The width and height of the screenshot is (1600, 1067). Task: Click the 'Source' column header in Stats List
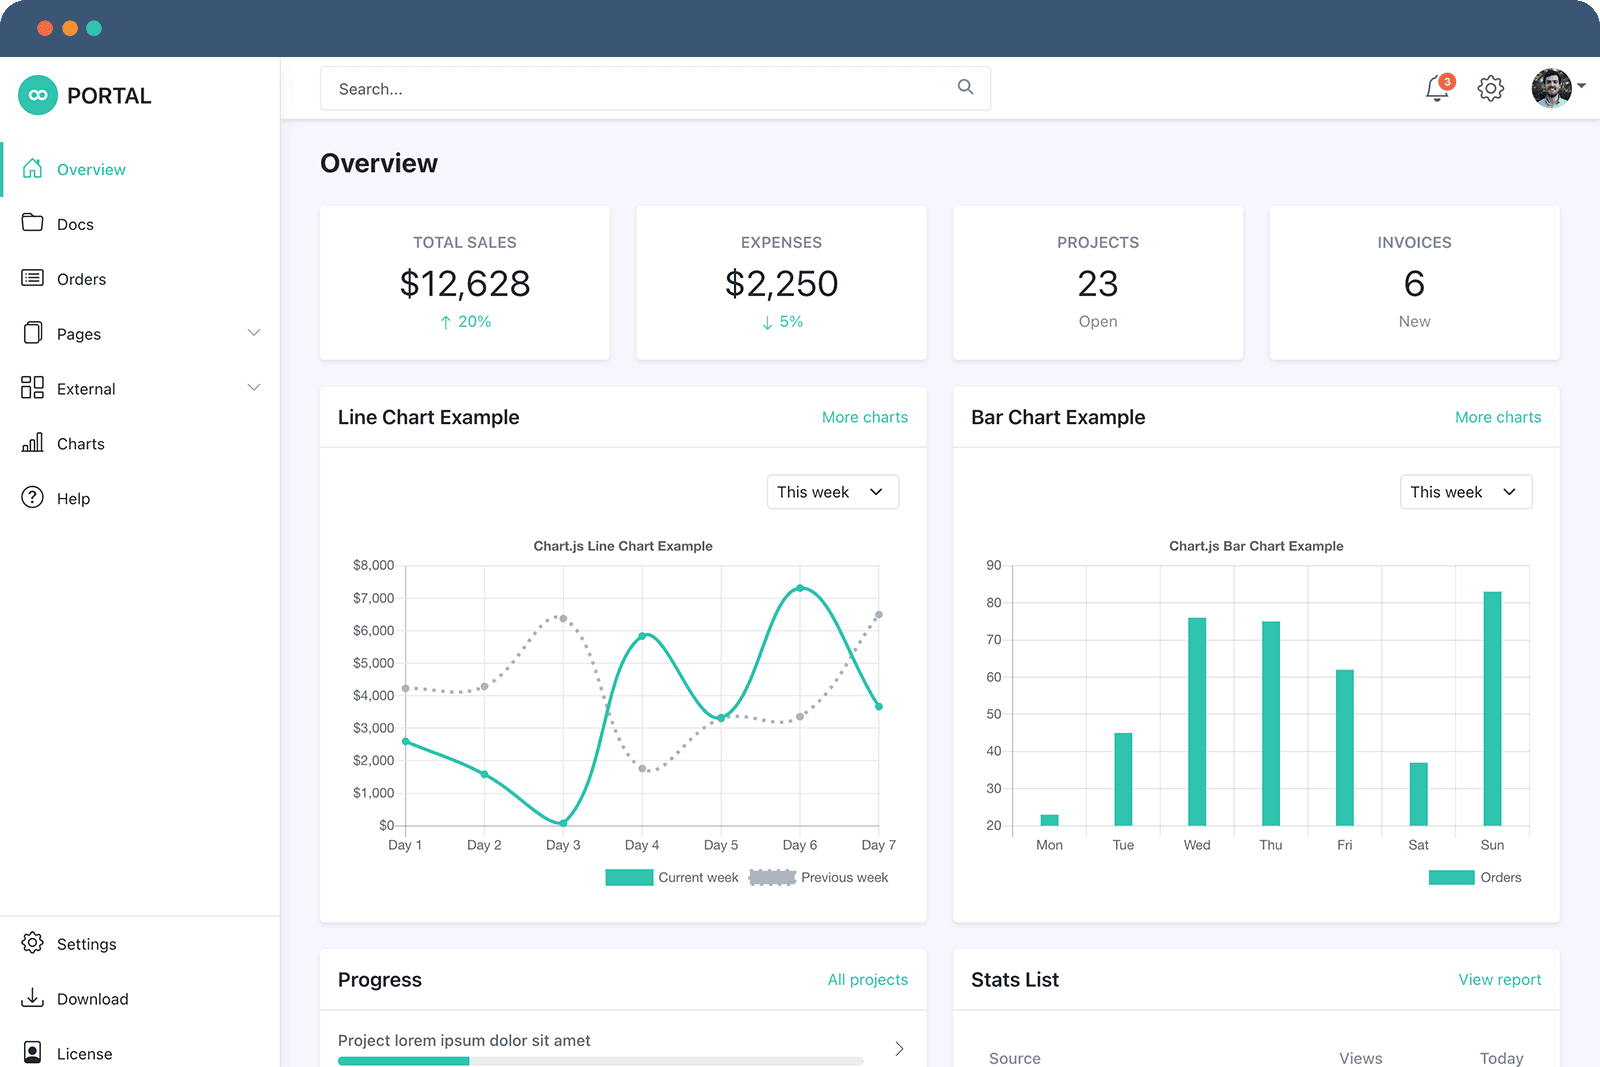click(x=1015, y=1058)
